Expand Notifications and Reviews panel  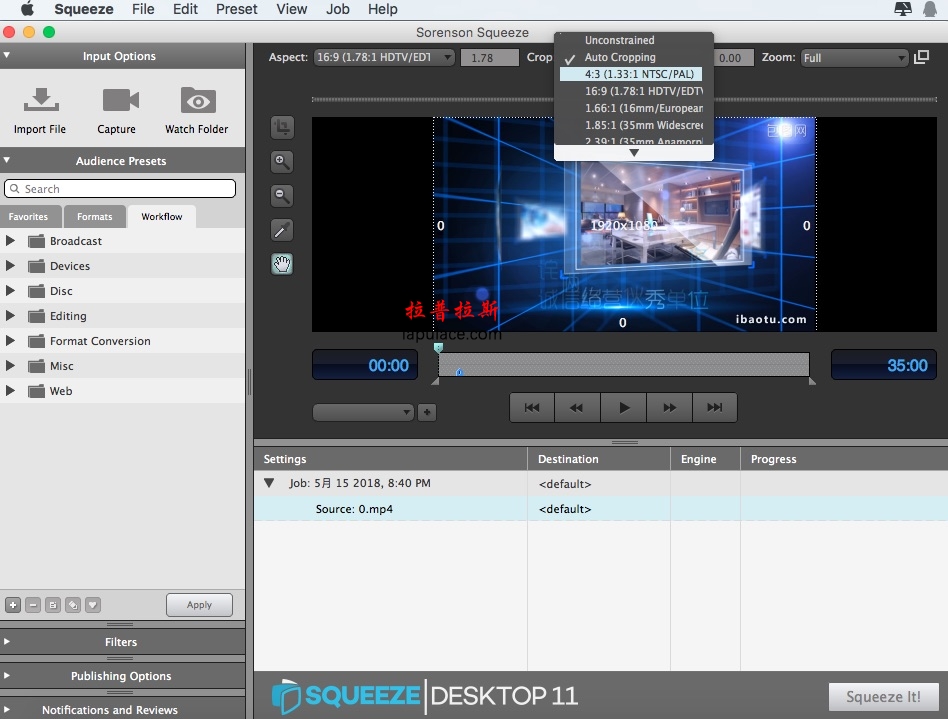(x=7, y=709)
